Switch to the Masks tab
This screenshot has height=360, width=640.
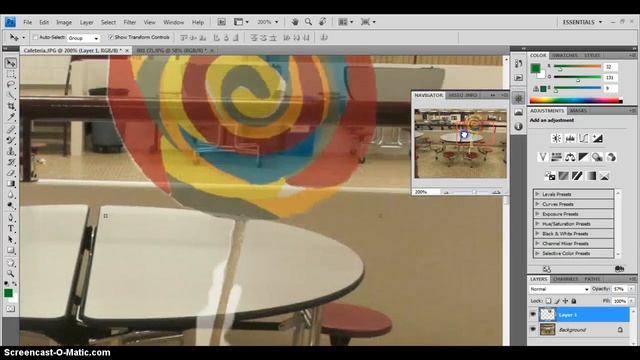(578, 111)
